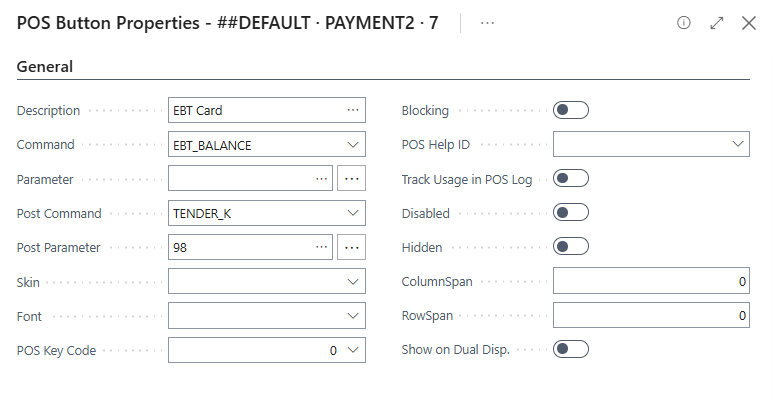Click the ColumnSpan input field
773x403 pixels.
[x=650, y=282]
